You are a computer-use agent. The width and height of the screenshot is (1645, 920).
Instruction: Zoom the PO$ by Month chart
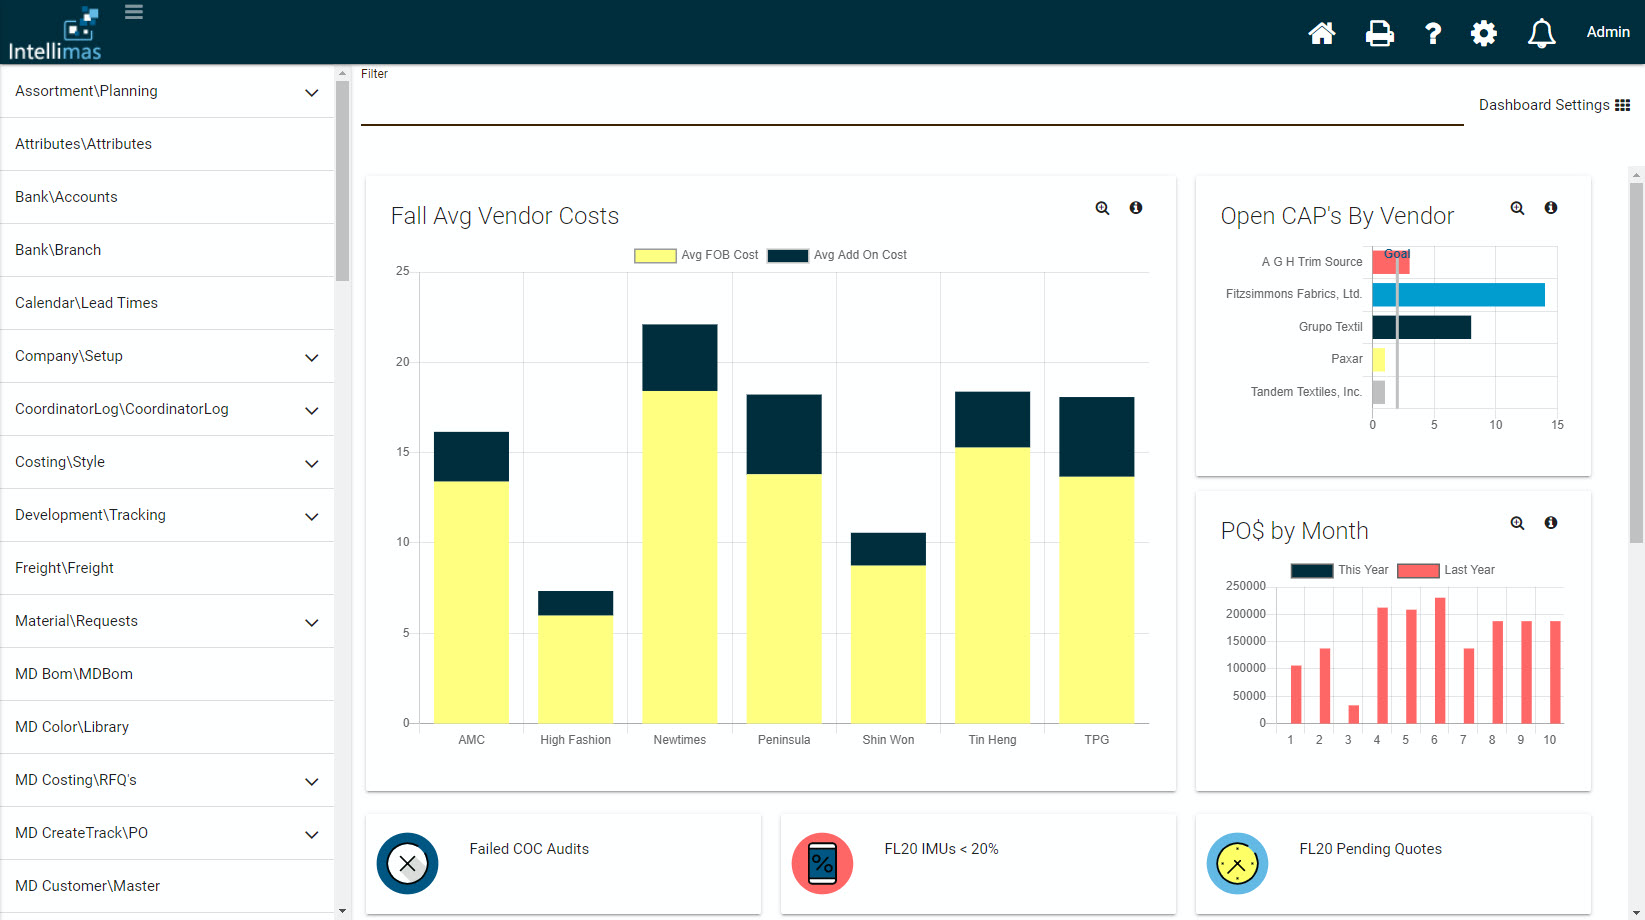click(x=1517, y=523)
